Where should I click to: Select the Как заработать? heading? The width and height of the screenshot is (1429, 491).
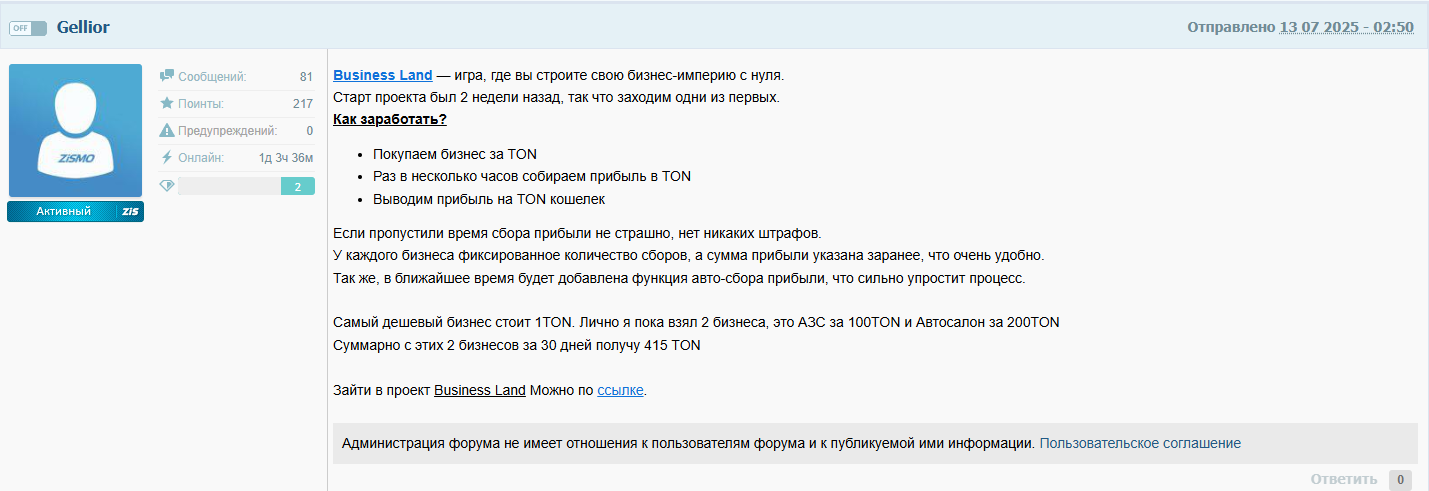point(390,119)
